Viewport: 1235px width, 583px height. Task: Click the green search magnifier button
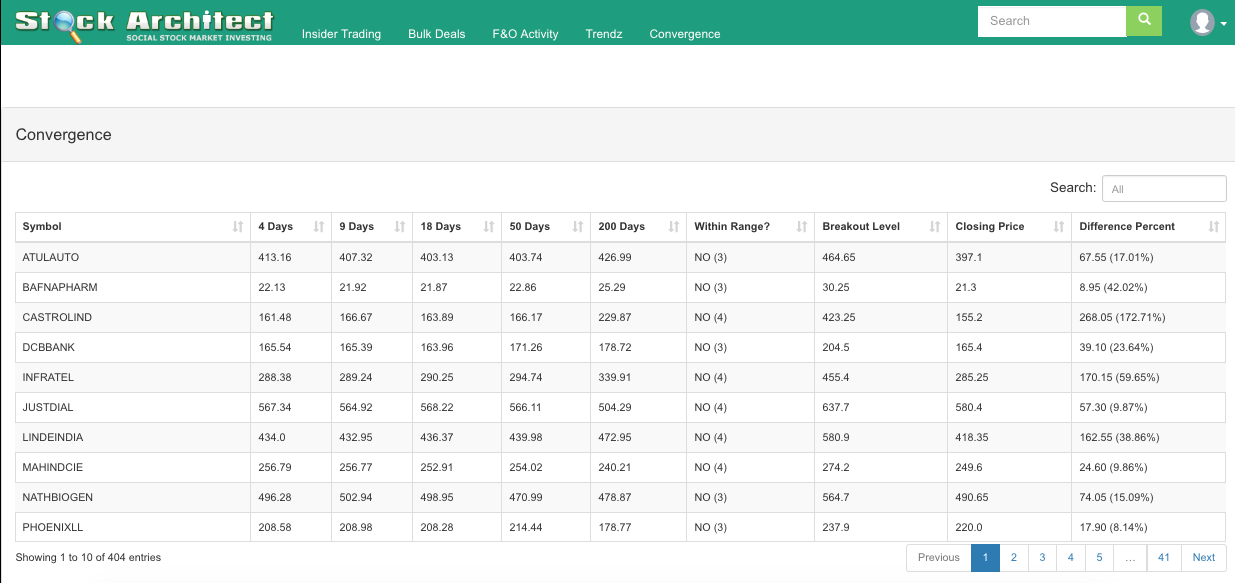point(1144,21)
